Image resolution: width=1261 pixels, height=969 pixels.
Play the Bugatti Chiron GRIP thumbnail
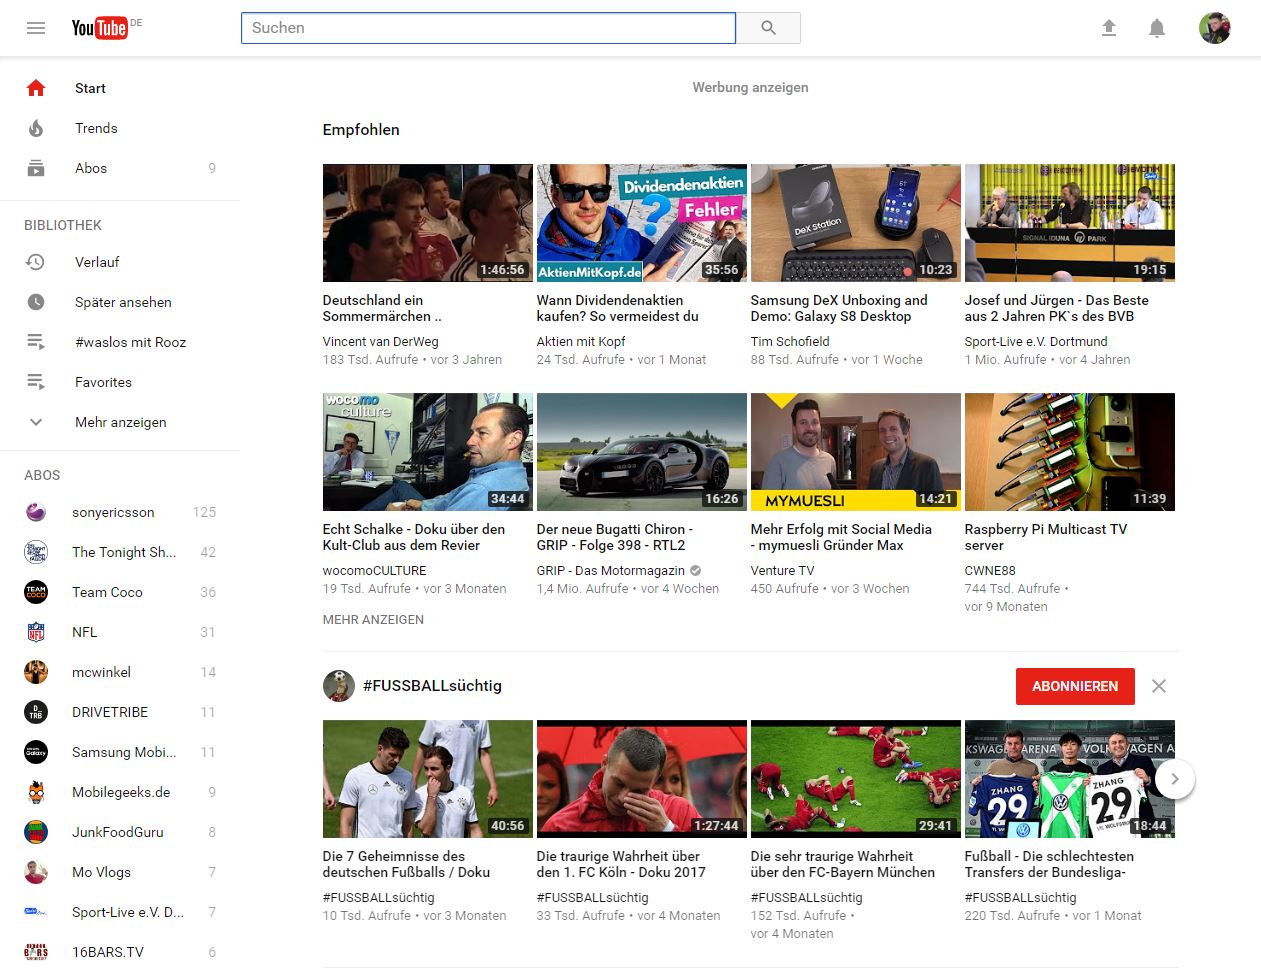(x=642, y=452)
